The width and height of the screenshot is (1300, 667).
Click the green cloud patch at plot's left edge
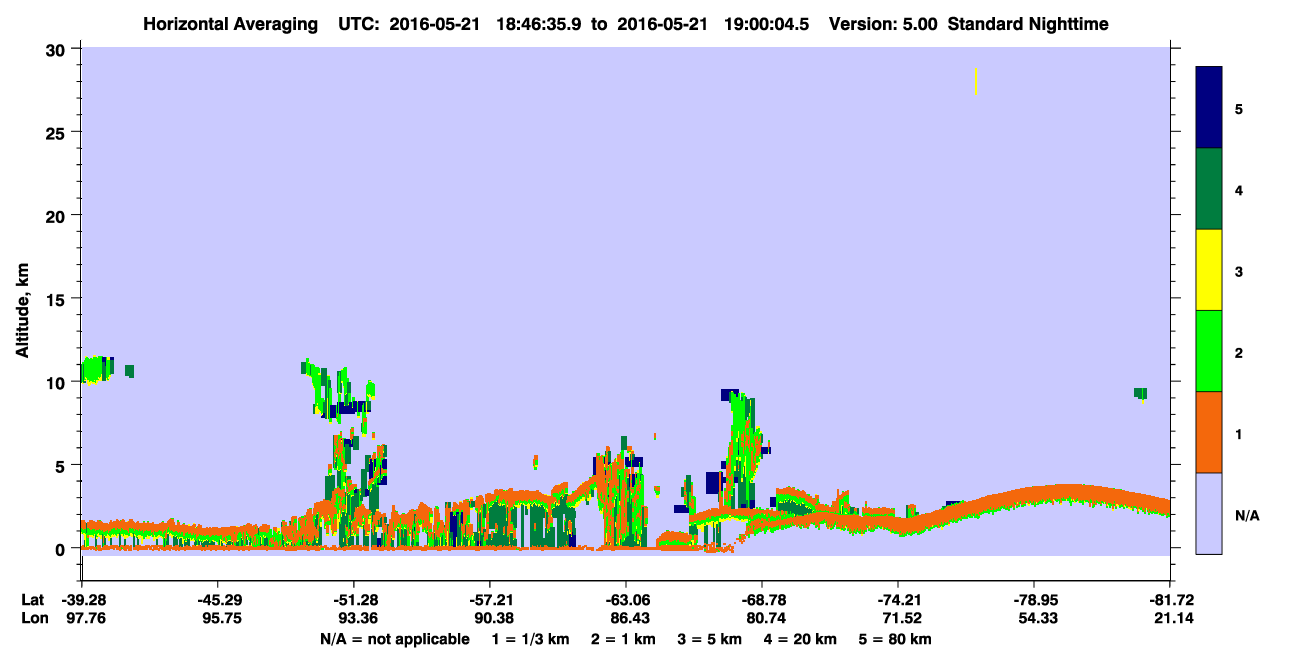97,369
